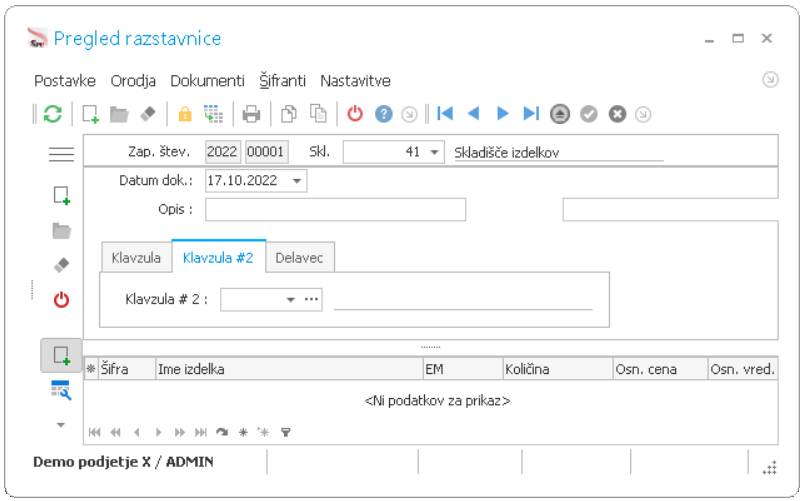Click document number field 00001
This screenshot has height=501, width=803.
(x=266, y=152)
